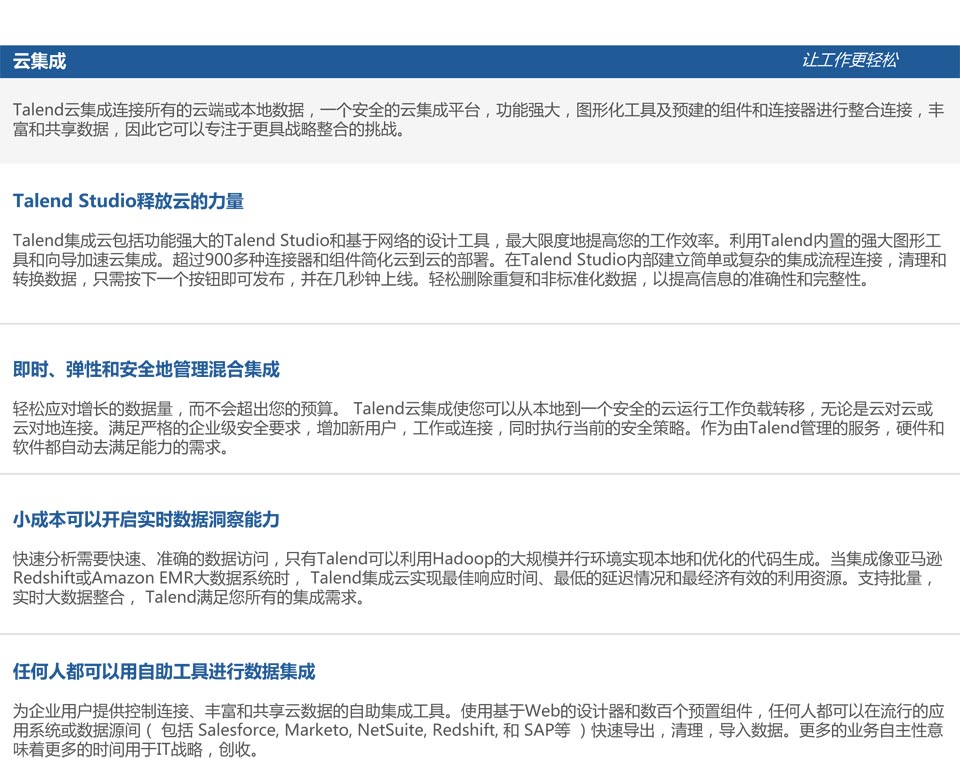This screenshot has height=762, width=960.
Task: Click paragraph beginning 轻松应对增长的数据量
Action: (x=478, y=428)
